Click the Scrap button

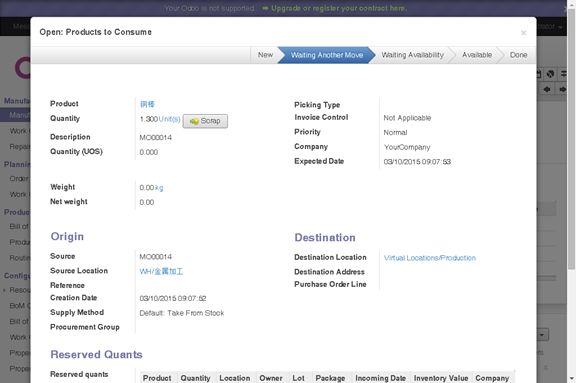pyautogui.click(x=205, y=121)
